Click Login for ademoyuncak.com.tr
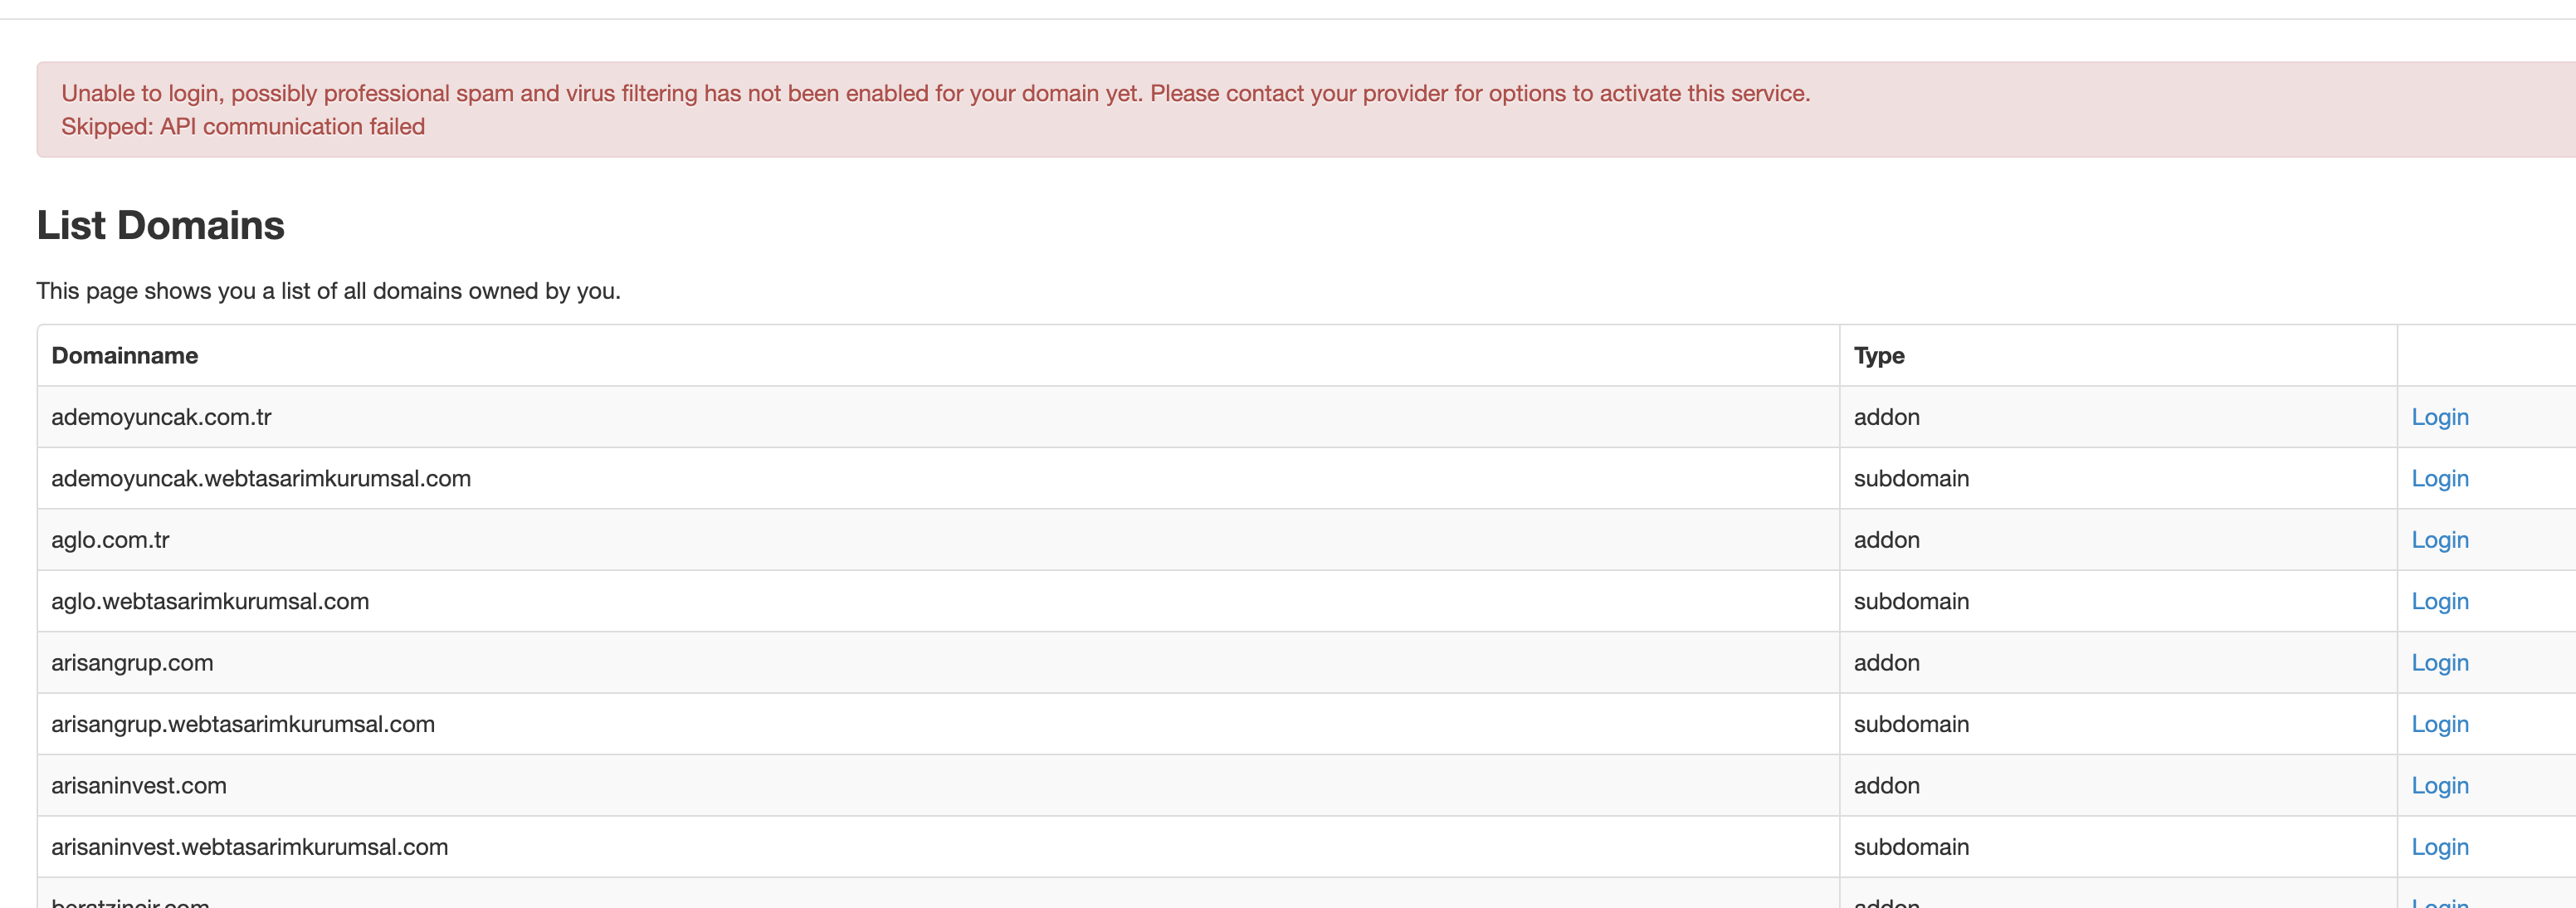The width and height of the screenshot is (2576, 908). (2439, 417)
